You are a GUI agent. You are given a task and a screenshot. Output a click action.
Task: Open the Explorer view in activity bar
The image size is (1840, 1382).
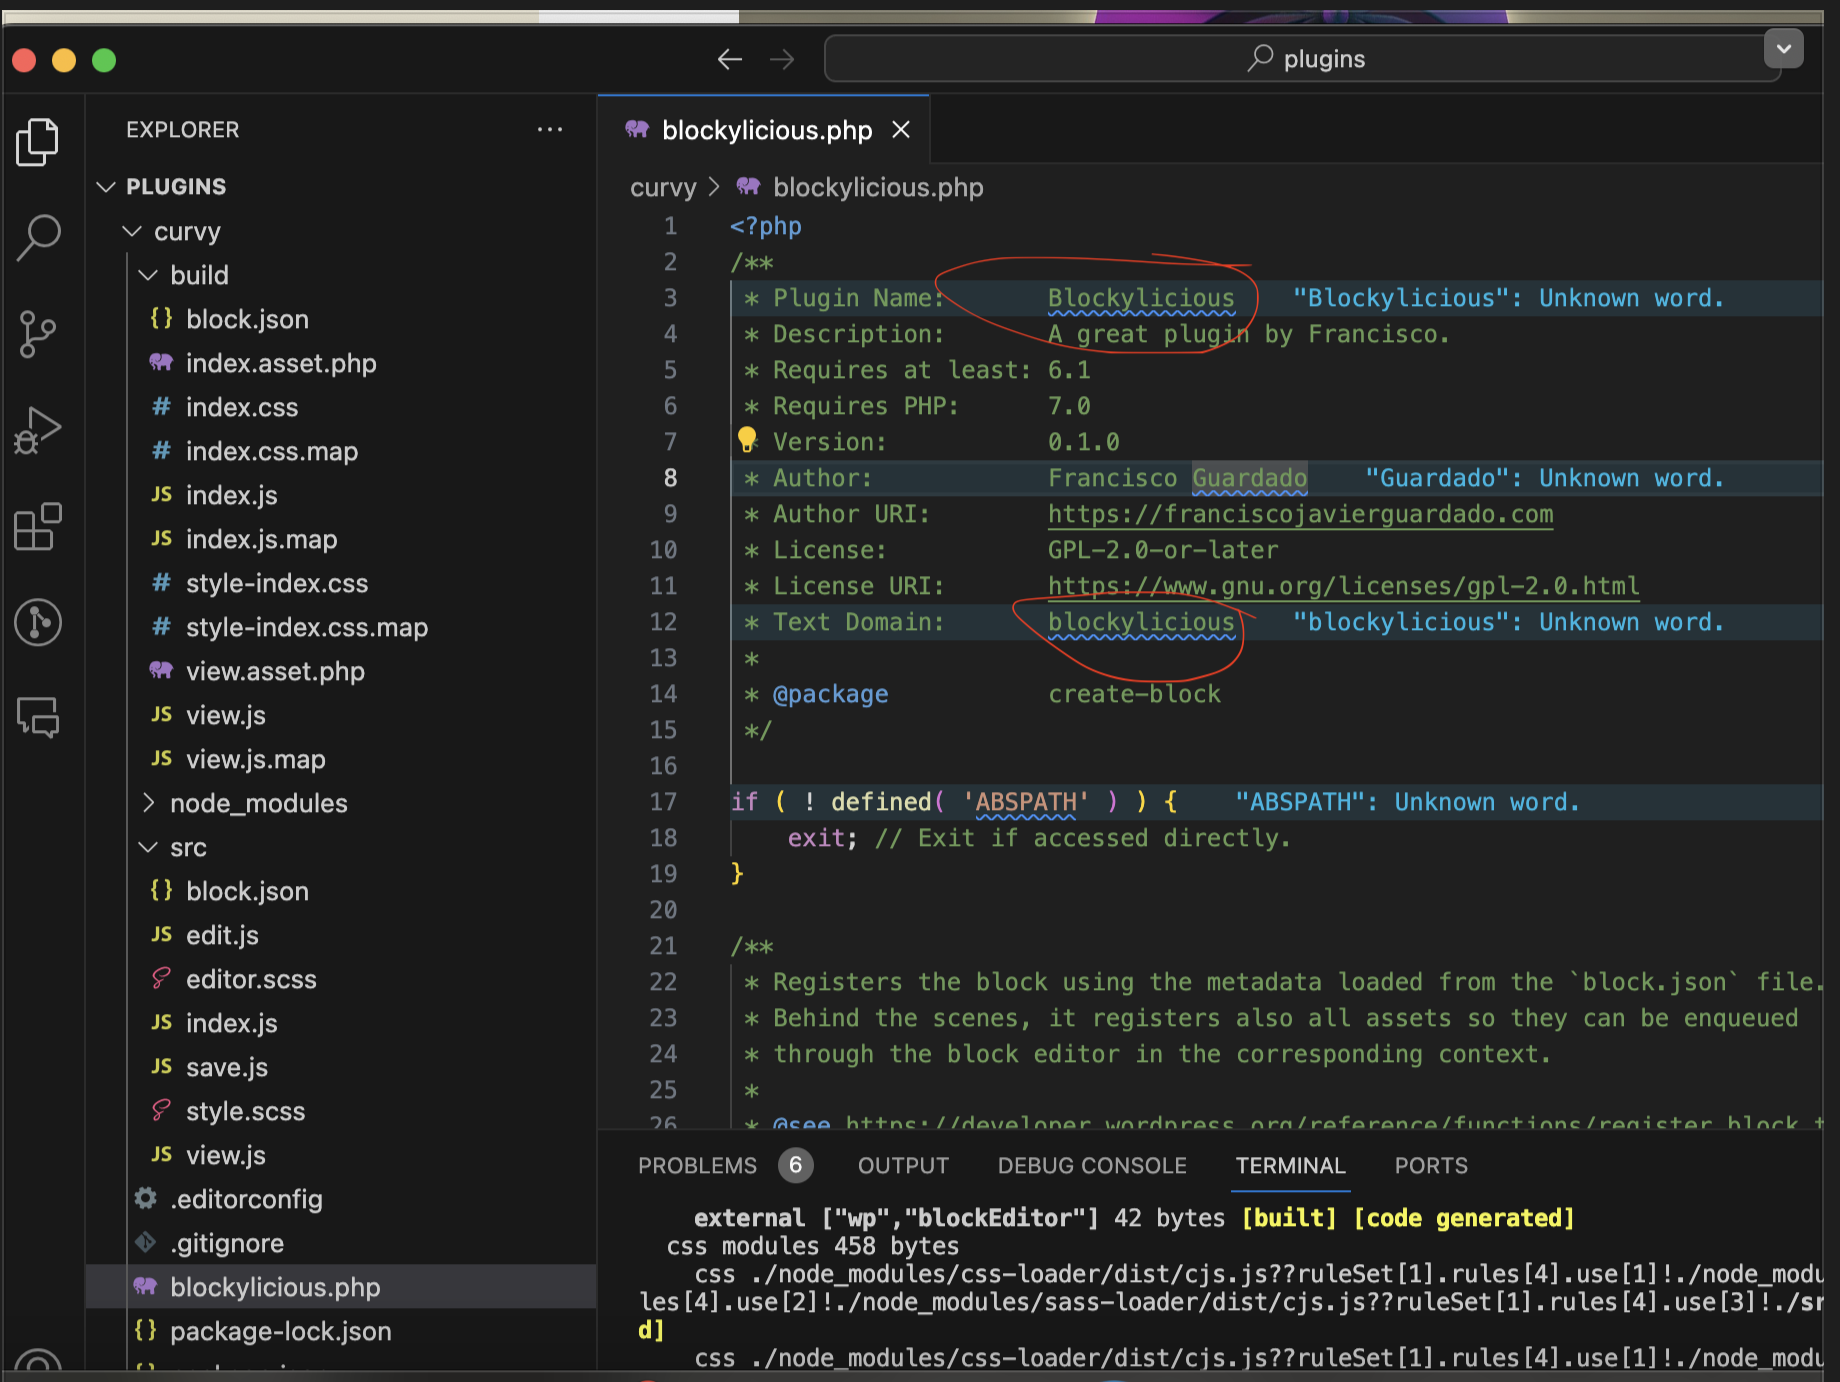pyautogui.click(x=38, y=142)
